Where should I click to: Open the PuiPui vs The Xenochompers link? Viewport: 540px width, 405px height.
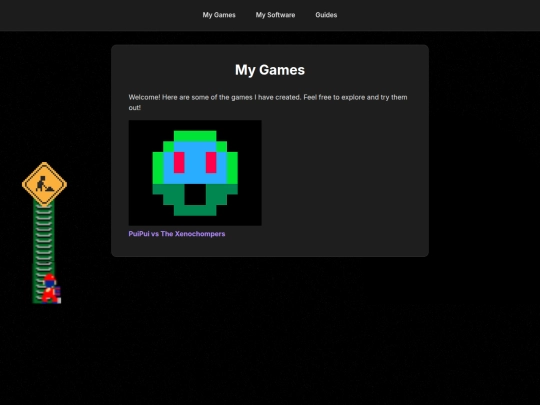(177, 234)
